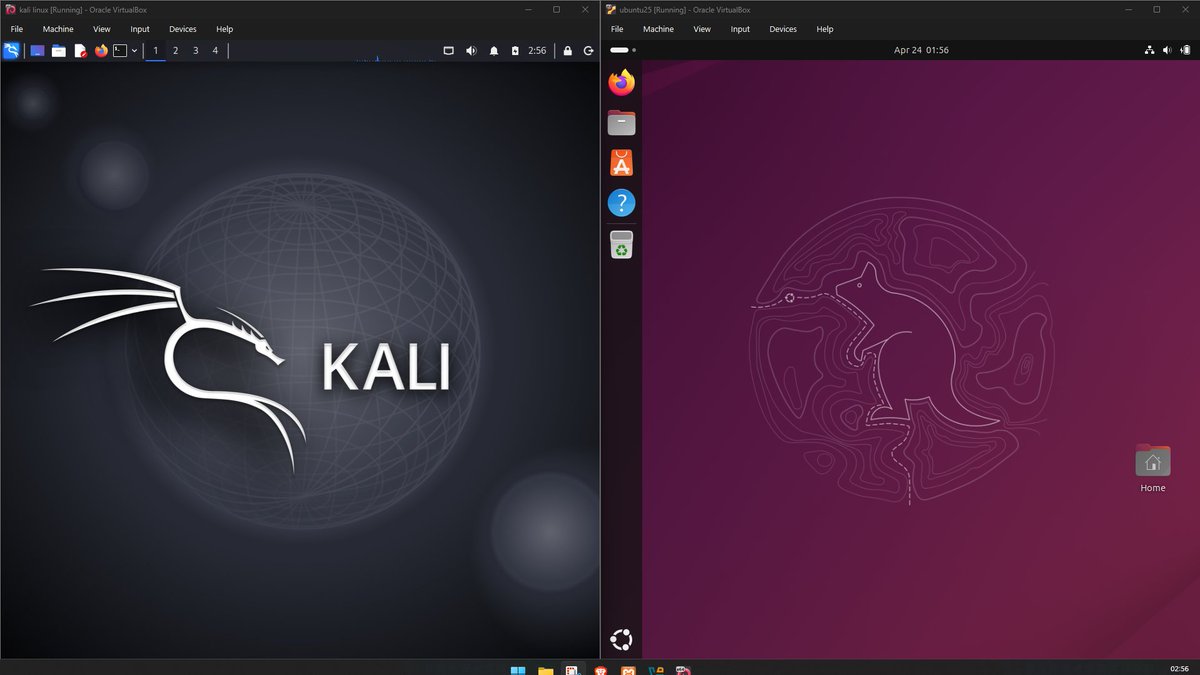Click the Windows taskbar clock 02:56

click(x=1179, y=668)
